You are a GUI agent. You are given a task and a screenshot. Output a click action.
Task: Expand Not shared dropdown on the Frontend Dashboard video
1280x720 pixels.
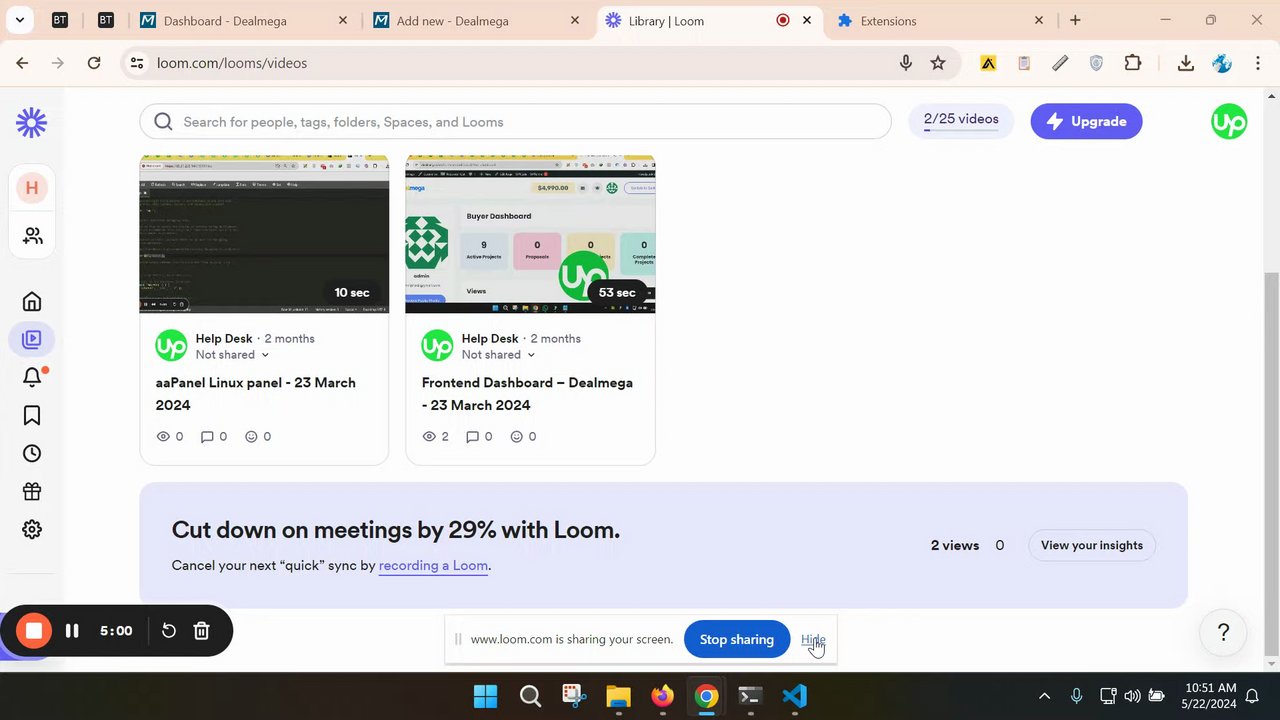tap(499, 355)
